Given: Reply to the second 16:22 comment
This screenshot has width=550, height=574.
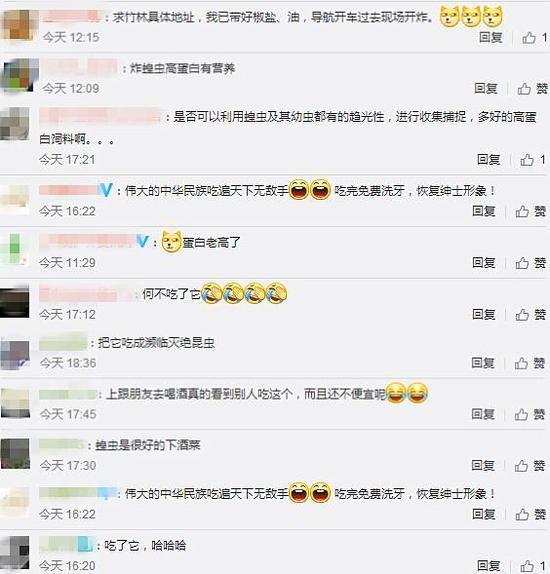Looking at the screenshot, I should point(484,514).
